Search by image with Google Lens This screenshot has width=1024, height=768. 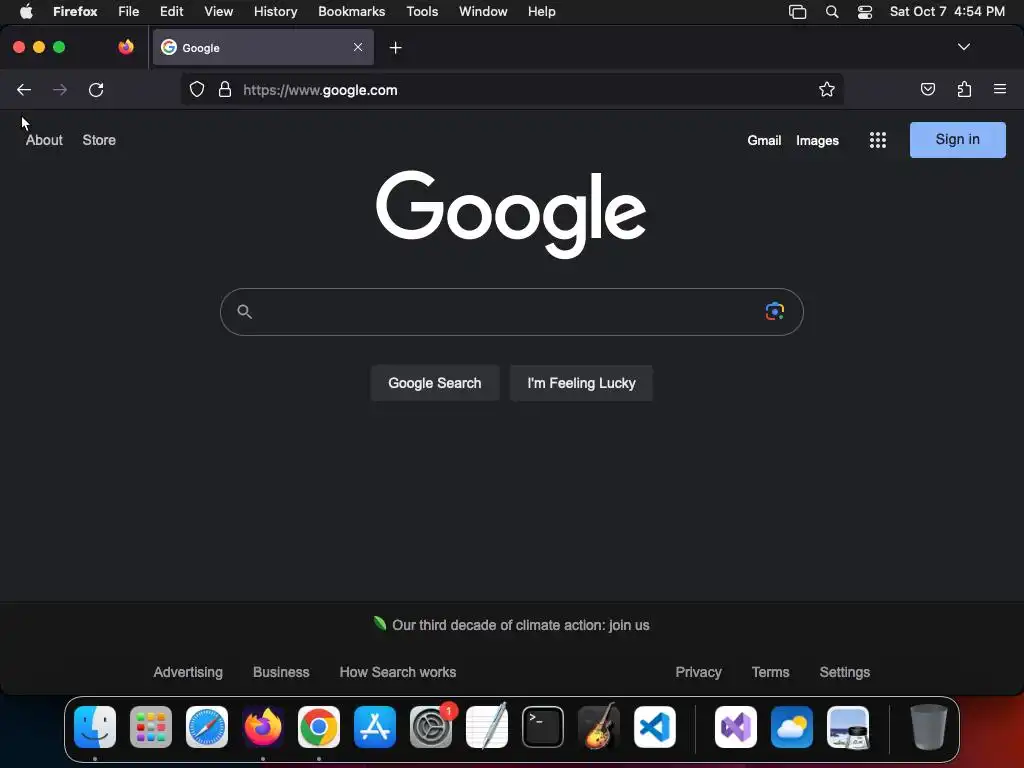(x=775, y=312)
